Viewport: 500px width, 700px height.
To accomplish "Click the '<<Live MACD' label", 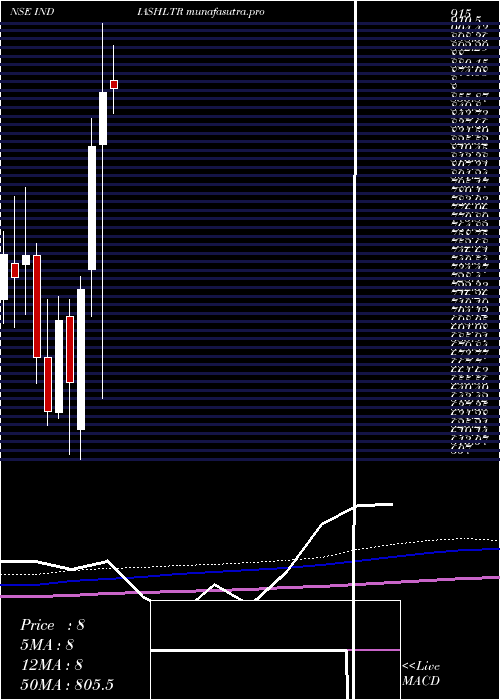I will 421,674.
